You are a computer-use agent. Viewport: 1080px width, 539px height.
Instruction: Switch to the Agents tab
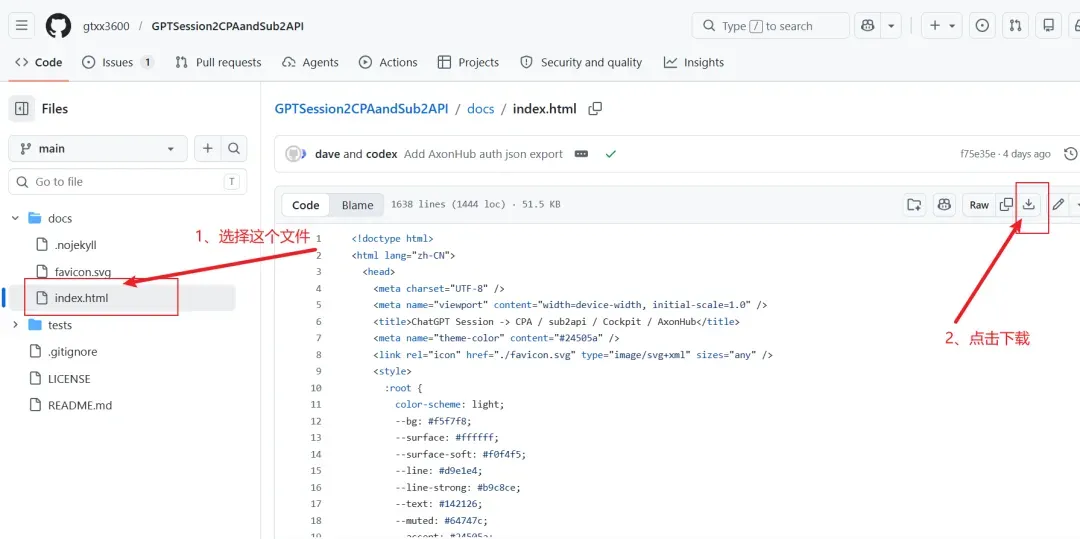click(x=310, y=62)
